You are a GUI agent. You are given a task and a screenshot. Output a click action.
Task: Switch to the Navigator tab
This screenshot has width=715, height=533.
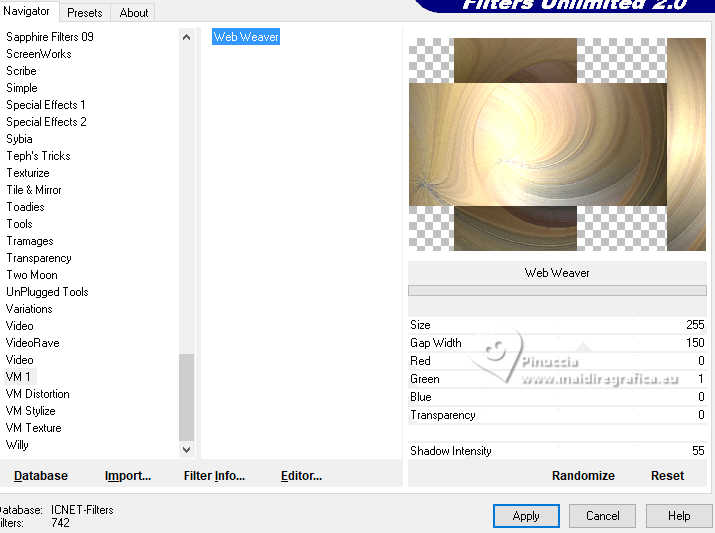click(x=26, y=11)
